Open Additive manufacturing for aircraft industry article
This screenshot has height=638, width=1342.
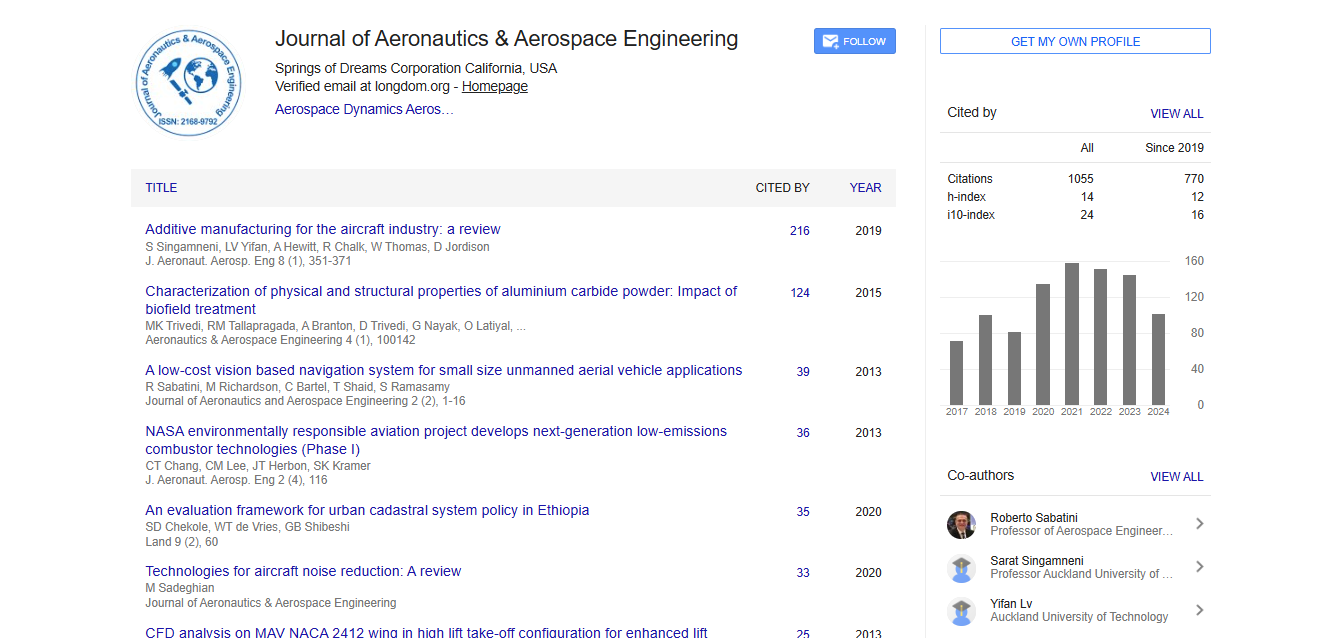click(323, 230)
